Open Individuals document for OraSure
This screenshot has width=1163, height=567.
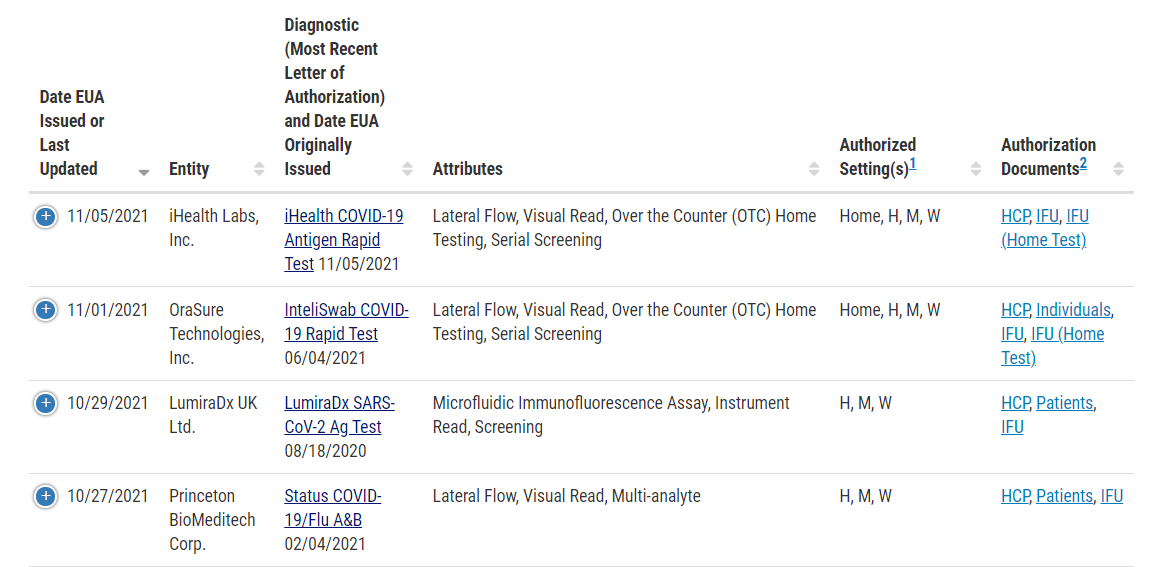(x=1073, y=309)
